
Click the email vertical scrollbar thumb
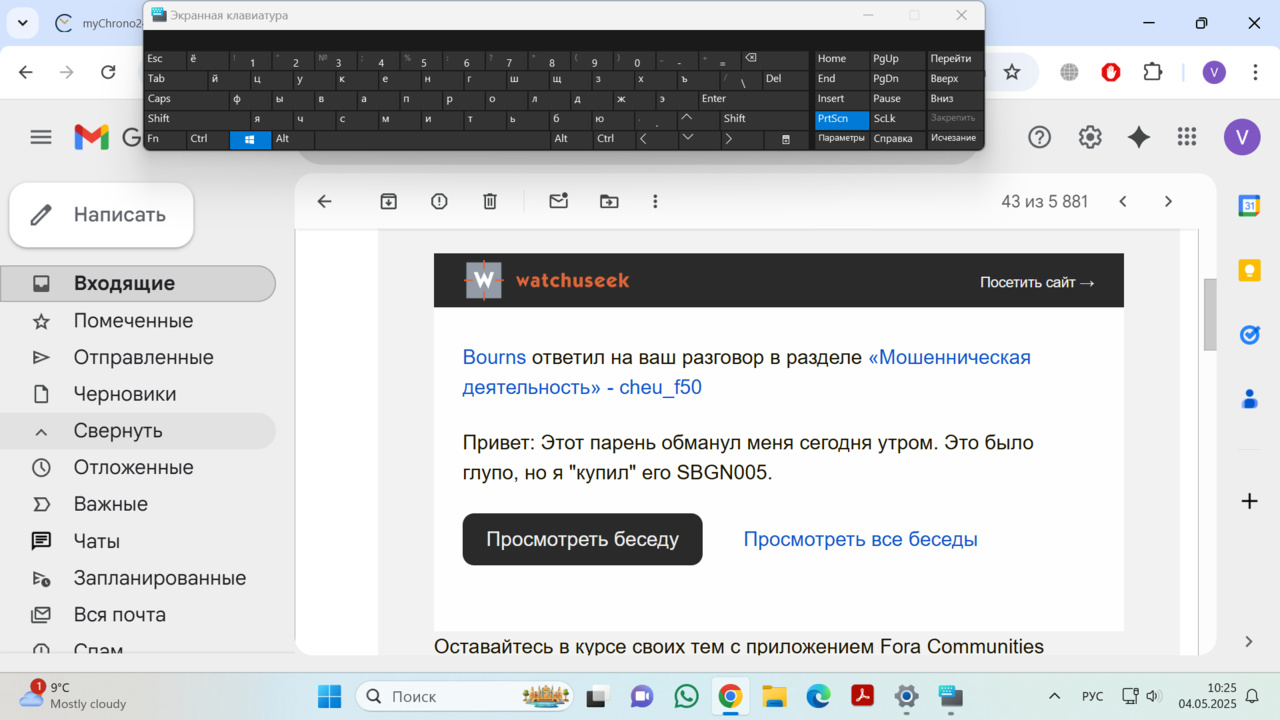click(x=1209, y=314)
